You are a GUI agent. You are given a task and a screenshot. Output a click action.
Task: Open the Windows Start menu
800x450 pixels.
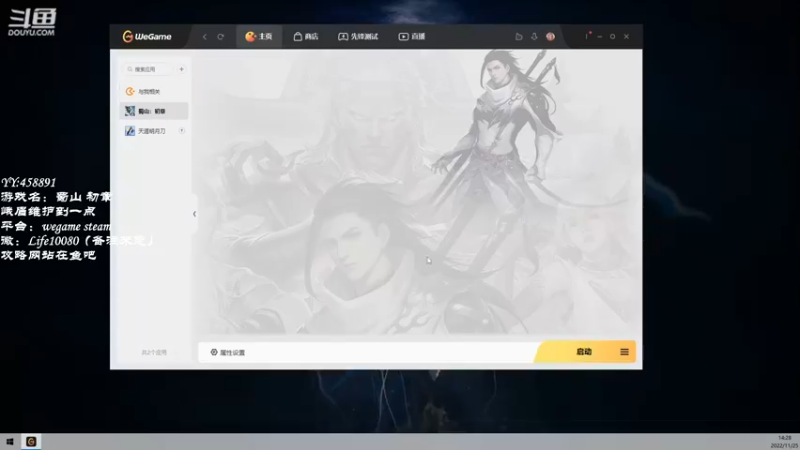[x=10, y=442]
